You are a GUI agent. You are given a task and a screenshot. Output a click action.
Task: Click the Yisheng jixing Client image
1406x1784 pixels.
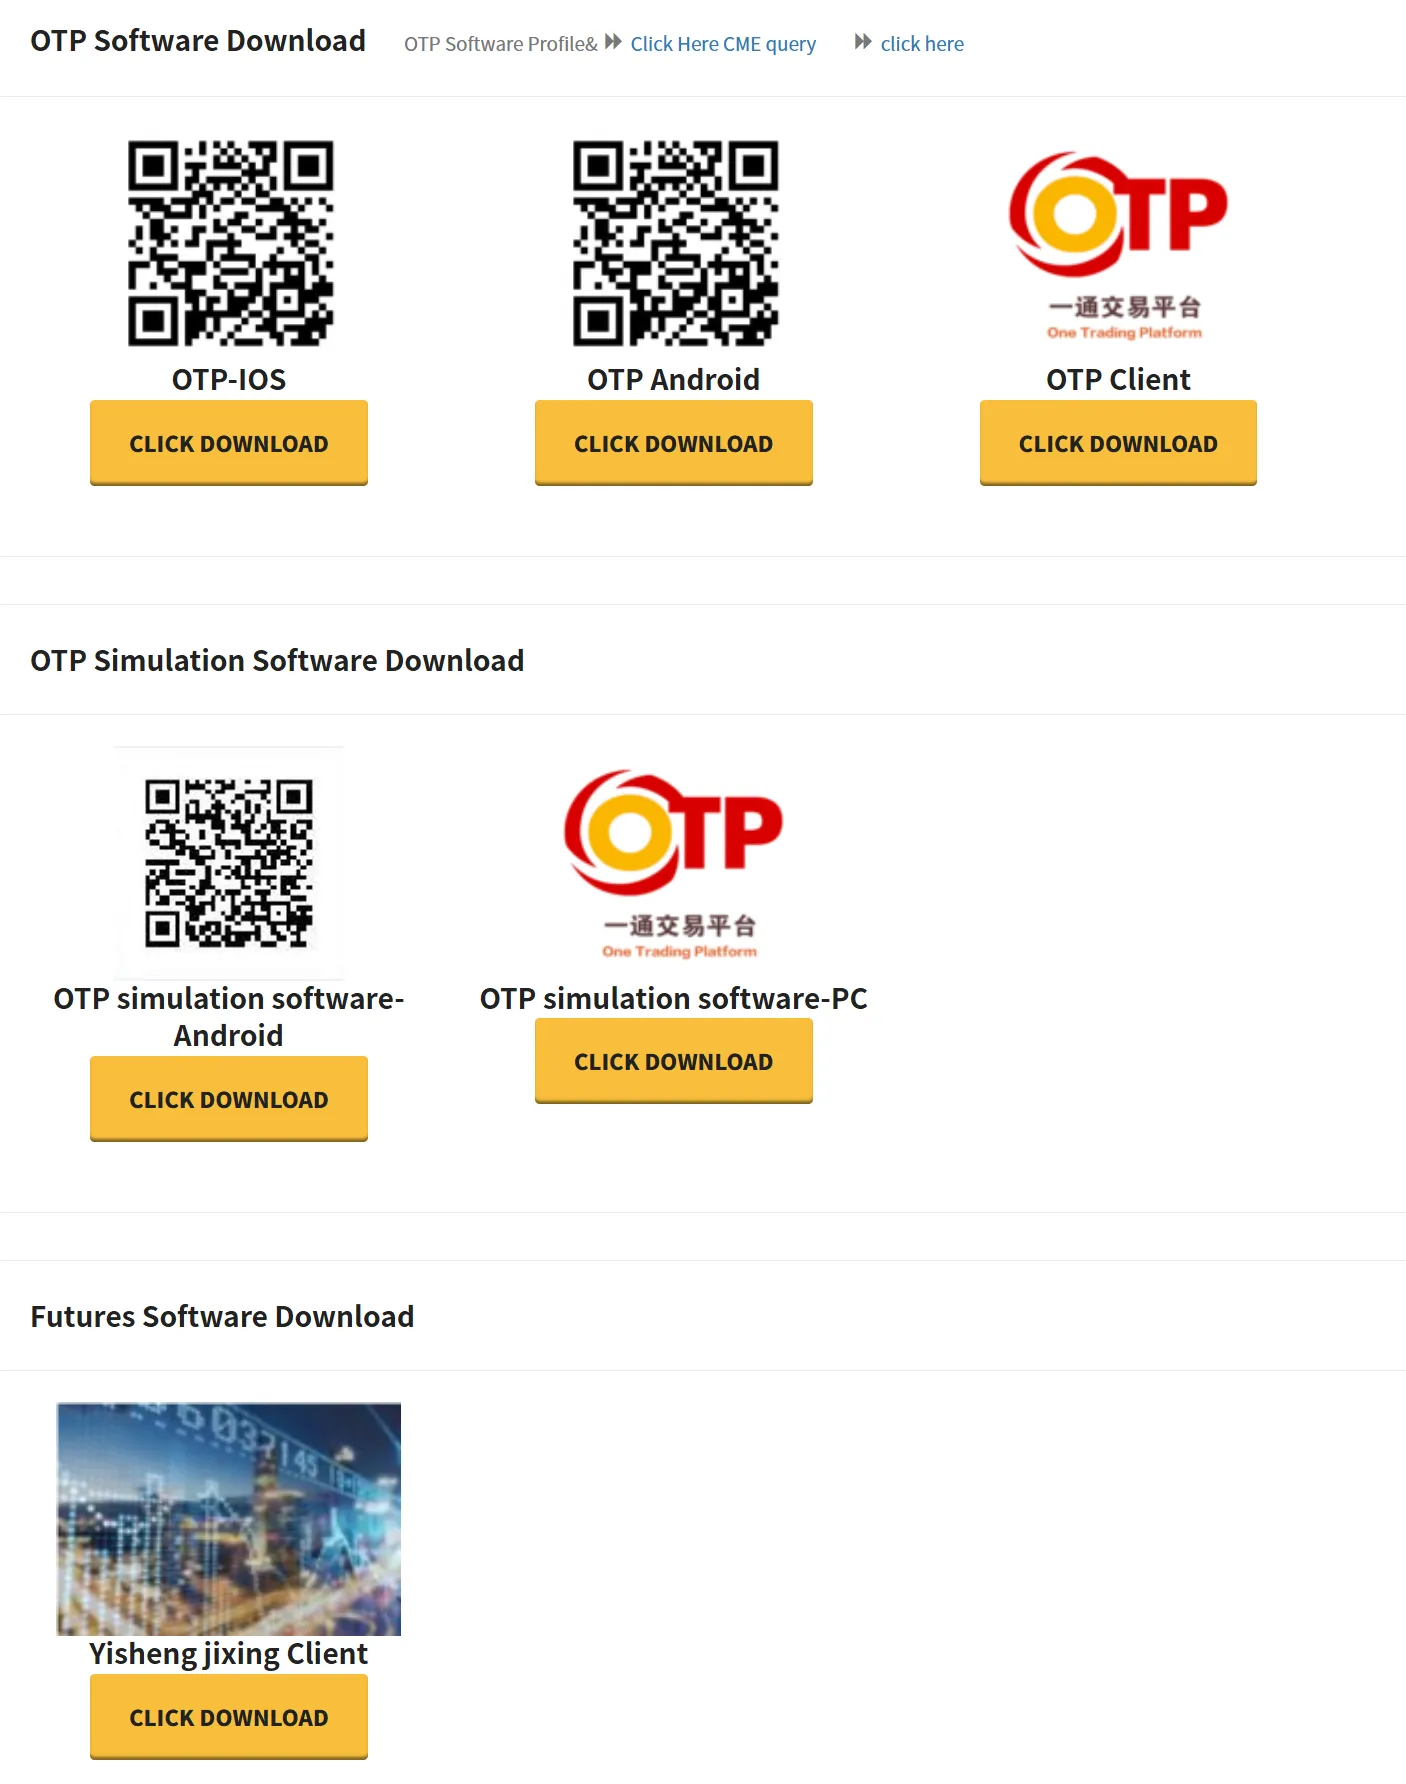tap(229, 1519)
